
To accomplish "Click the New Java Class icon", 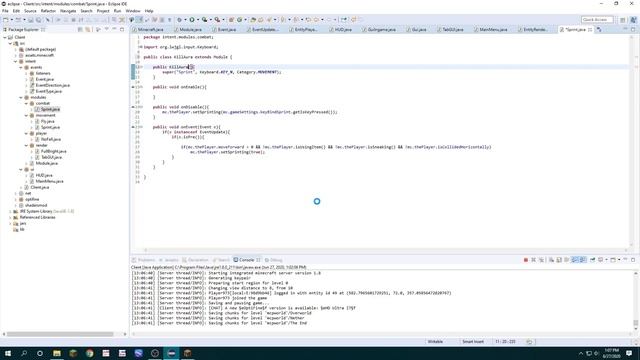I will click(240, 20).
